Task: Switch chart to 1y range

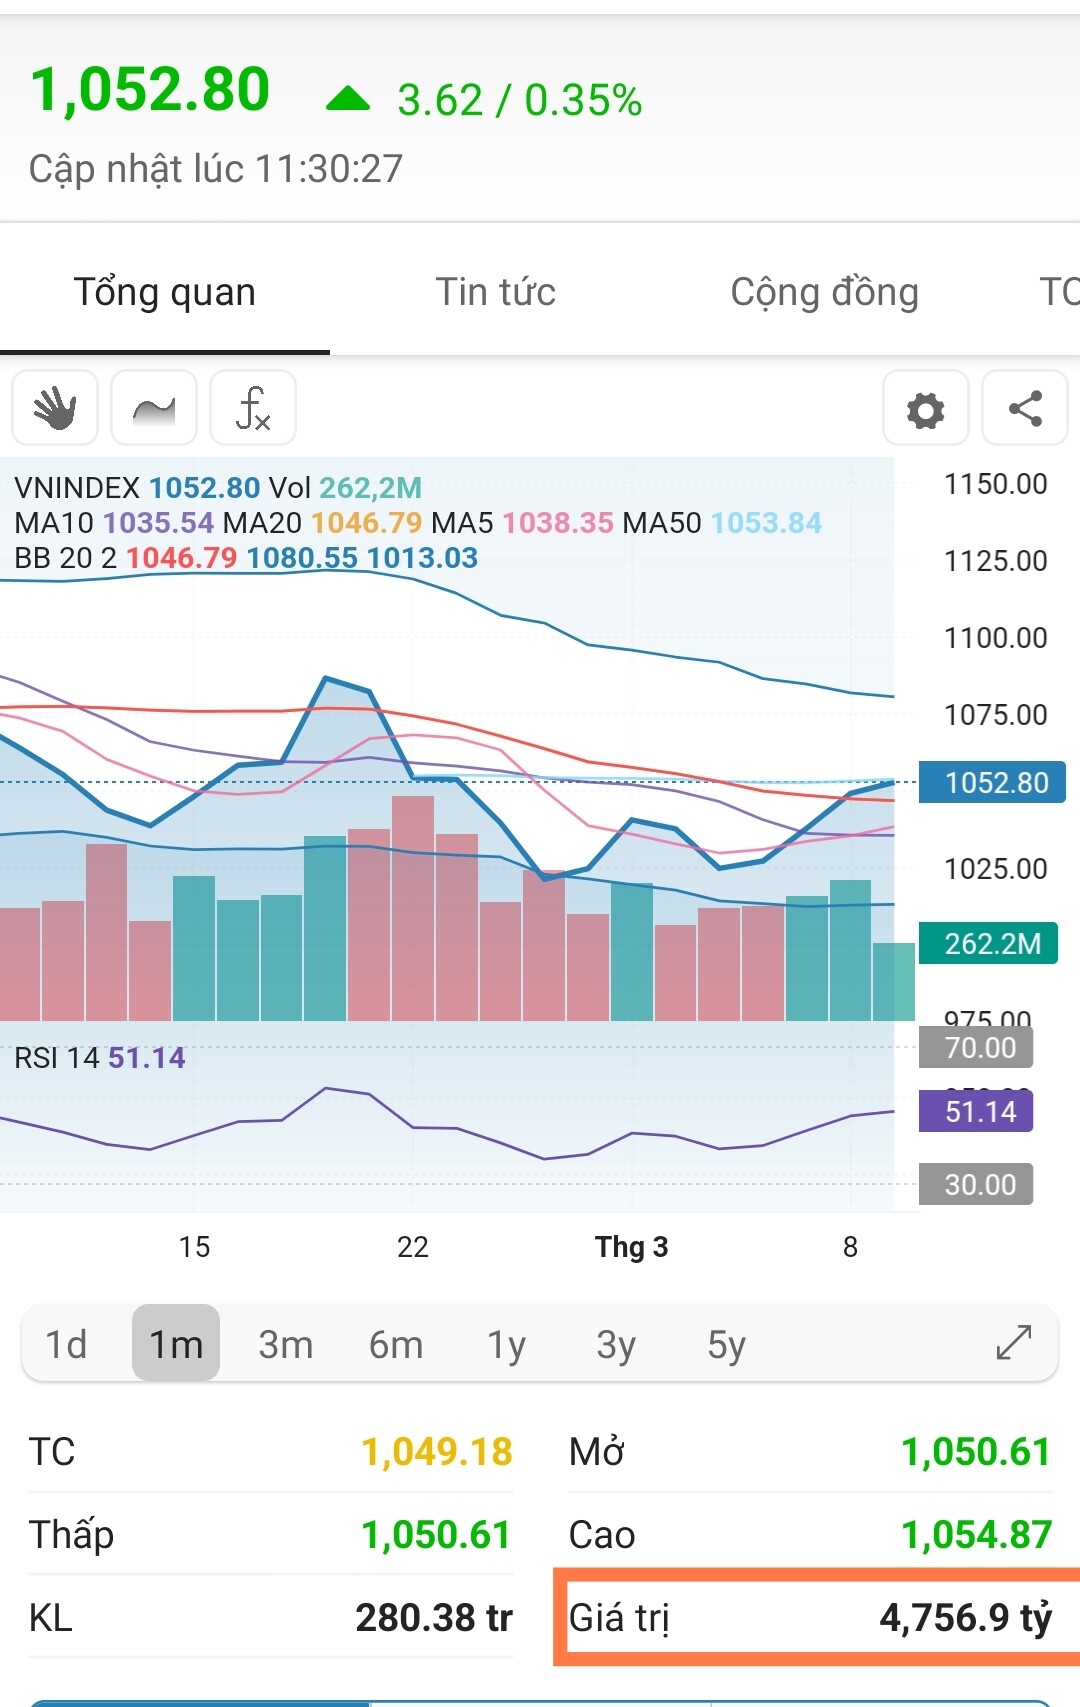Action: 506,1344
